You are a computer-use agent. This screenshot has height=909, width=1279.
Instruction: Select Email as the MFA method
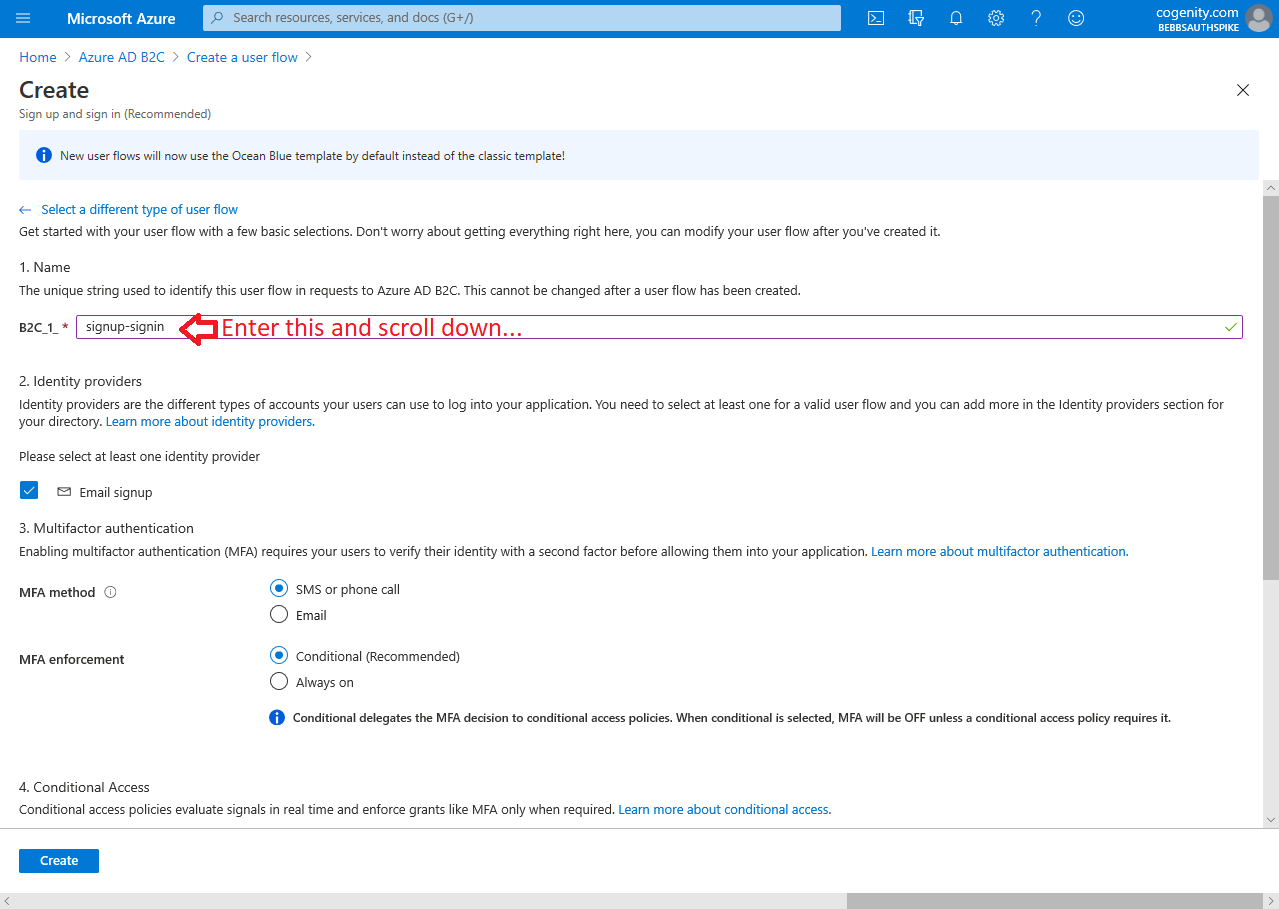278,613
